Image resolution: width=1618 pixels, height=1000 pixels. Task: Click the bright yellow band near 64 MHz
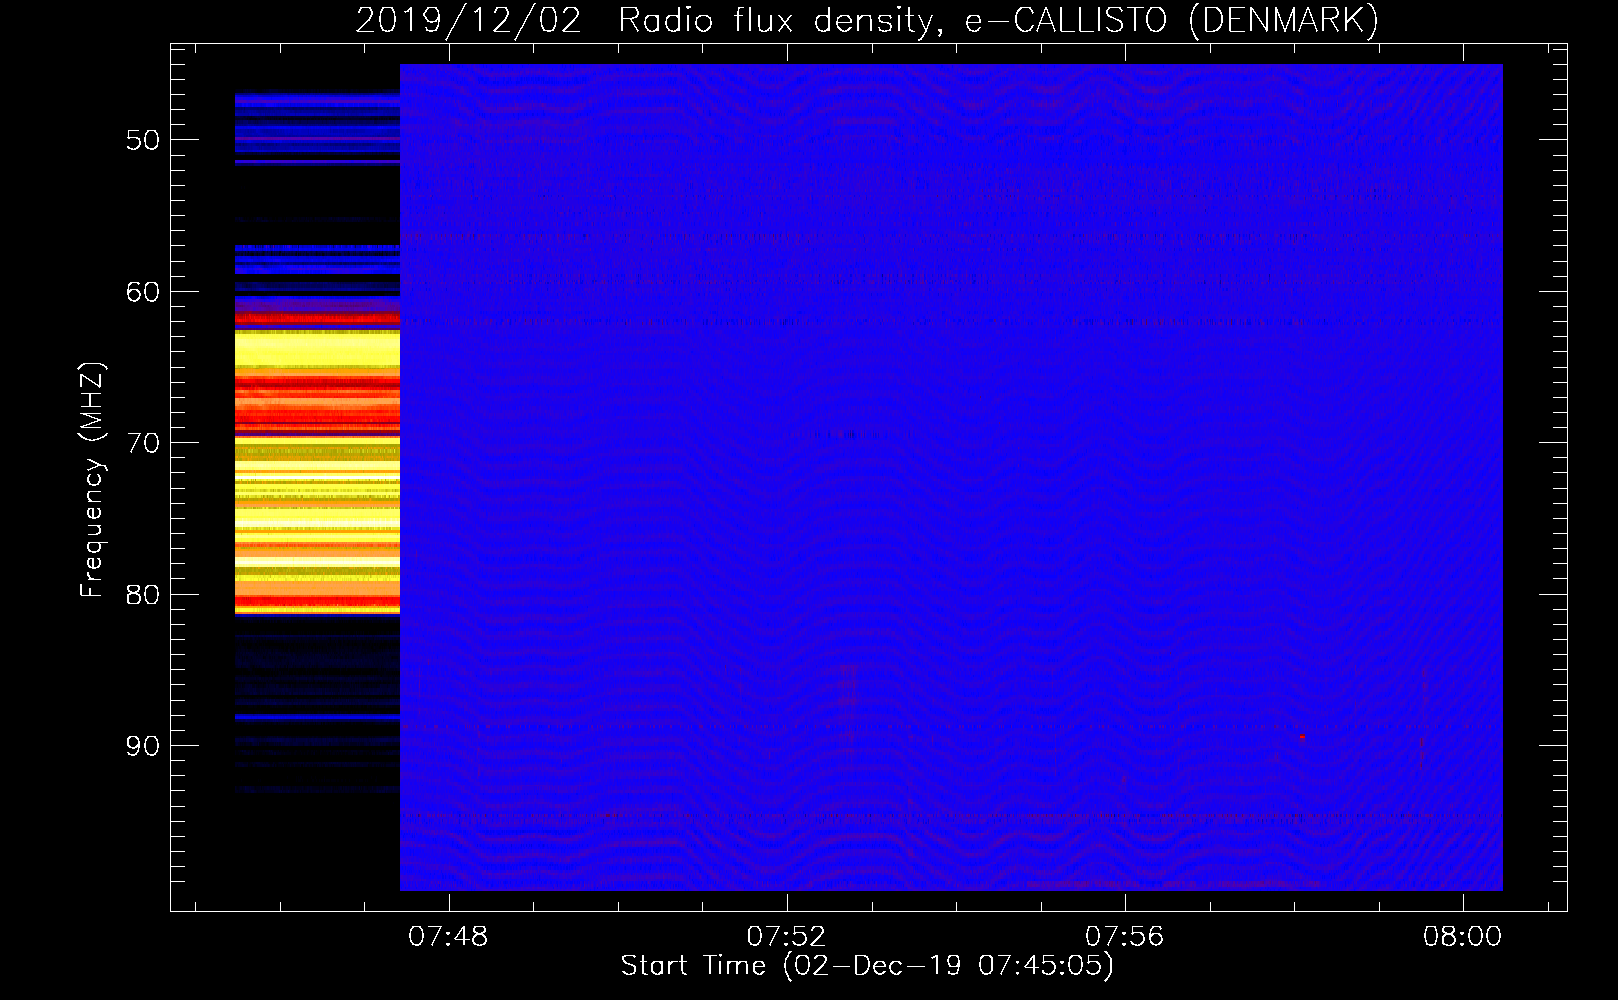coord(317,349)
